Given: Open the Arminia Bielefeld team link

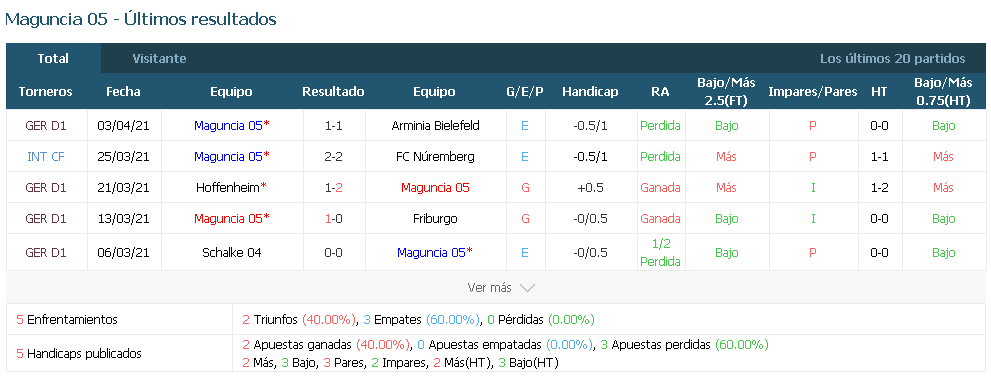Looking at the screenshot, I should click(x=435, y=125).
